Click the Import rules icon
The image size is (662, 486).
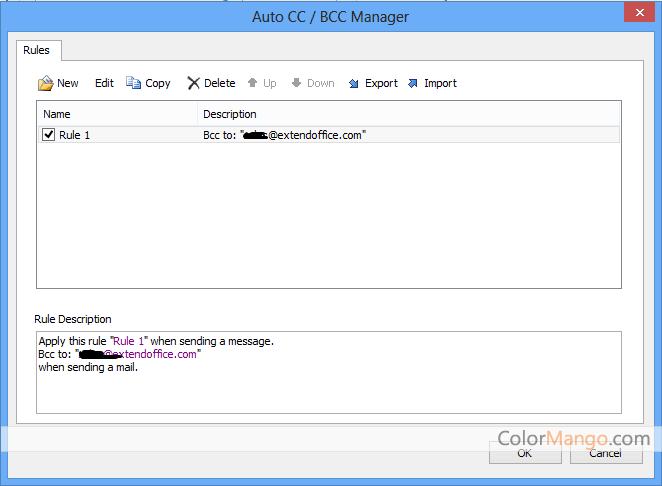click(413, 84)
